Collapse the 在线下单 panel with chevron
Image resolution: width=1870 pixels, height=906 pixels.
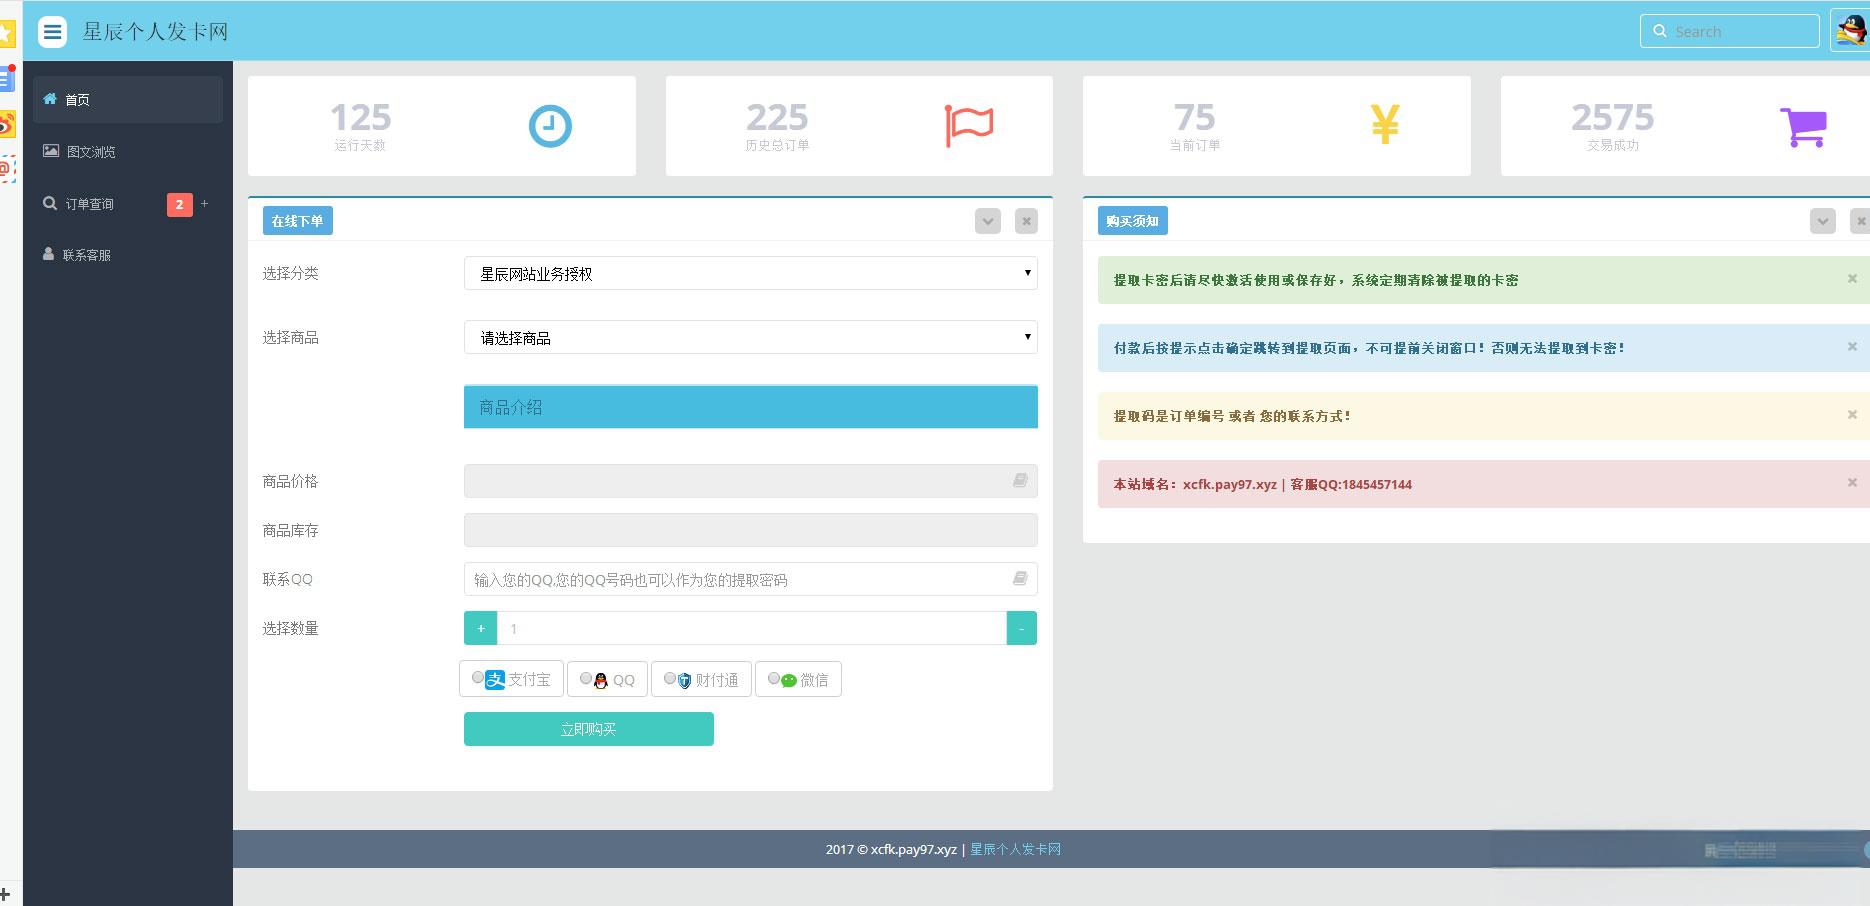point(988,221)
